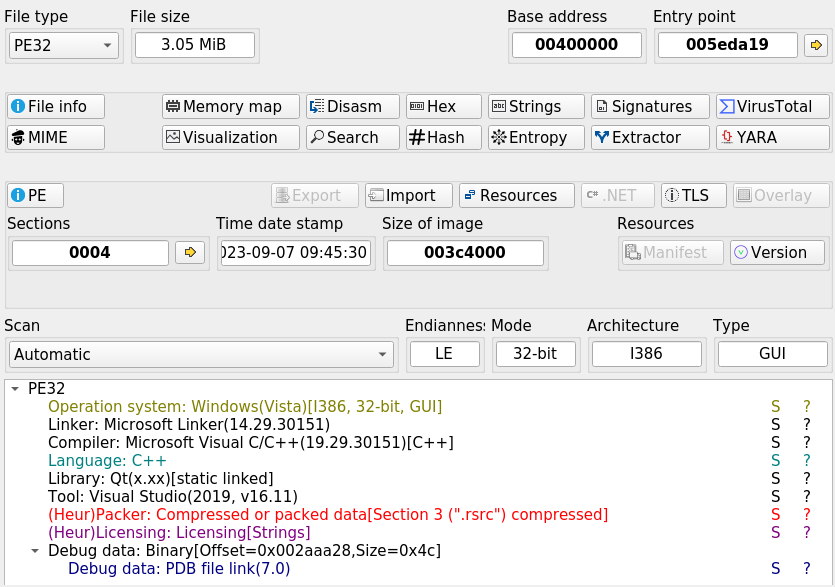
Task: Open the YARA scanner
Action: (773, 137)
